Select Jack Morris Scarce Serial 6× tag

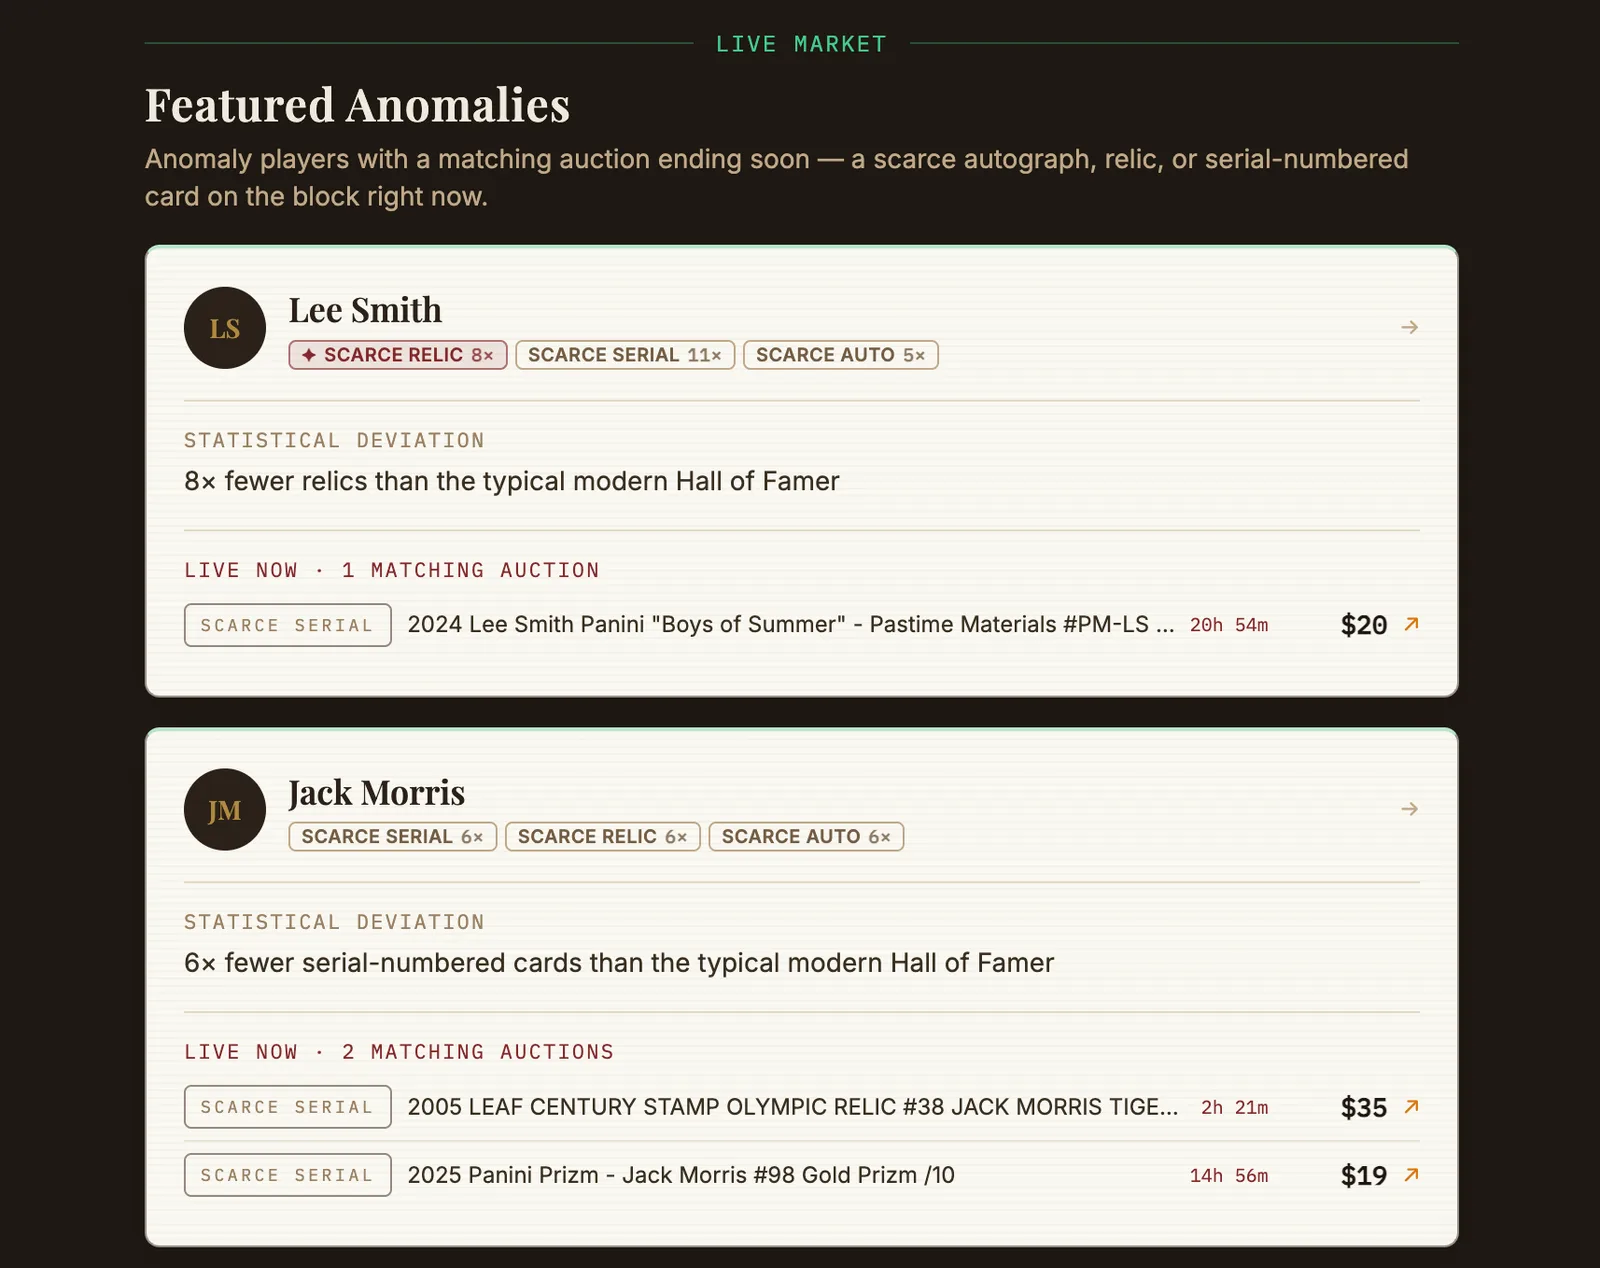pos(393,837)
